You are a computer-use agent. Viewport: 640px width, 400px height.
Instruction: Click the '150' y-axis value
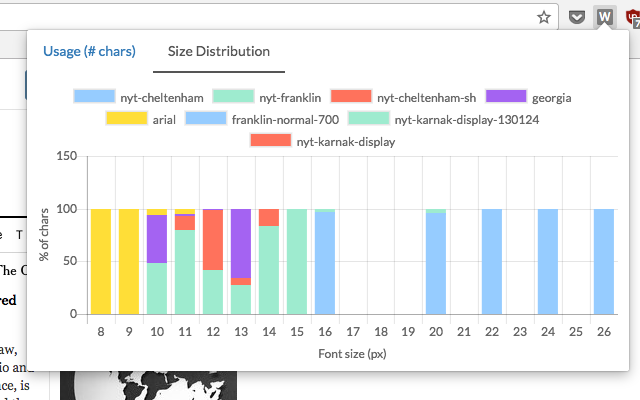[x=67, y=156]
